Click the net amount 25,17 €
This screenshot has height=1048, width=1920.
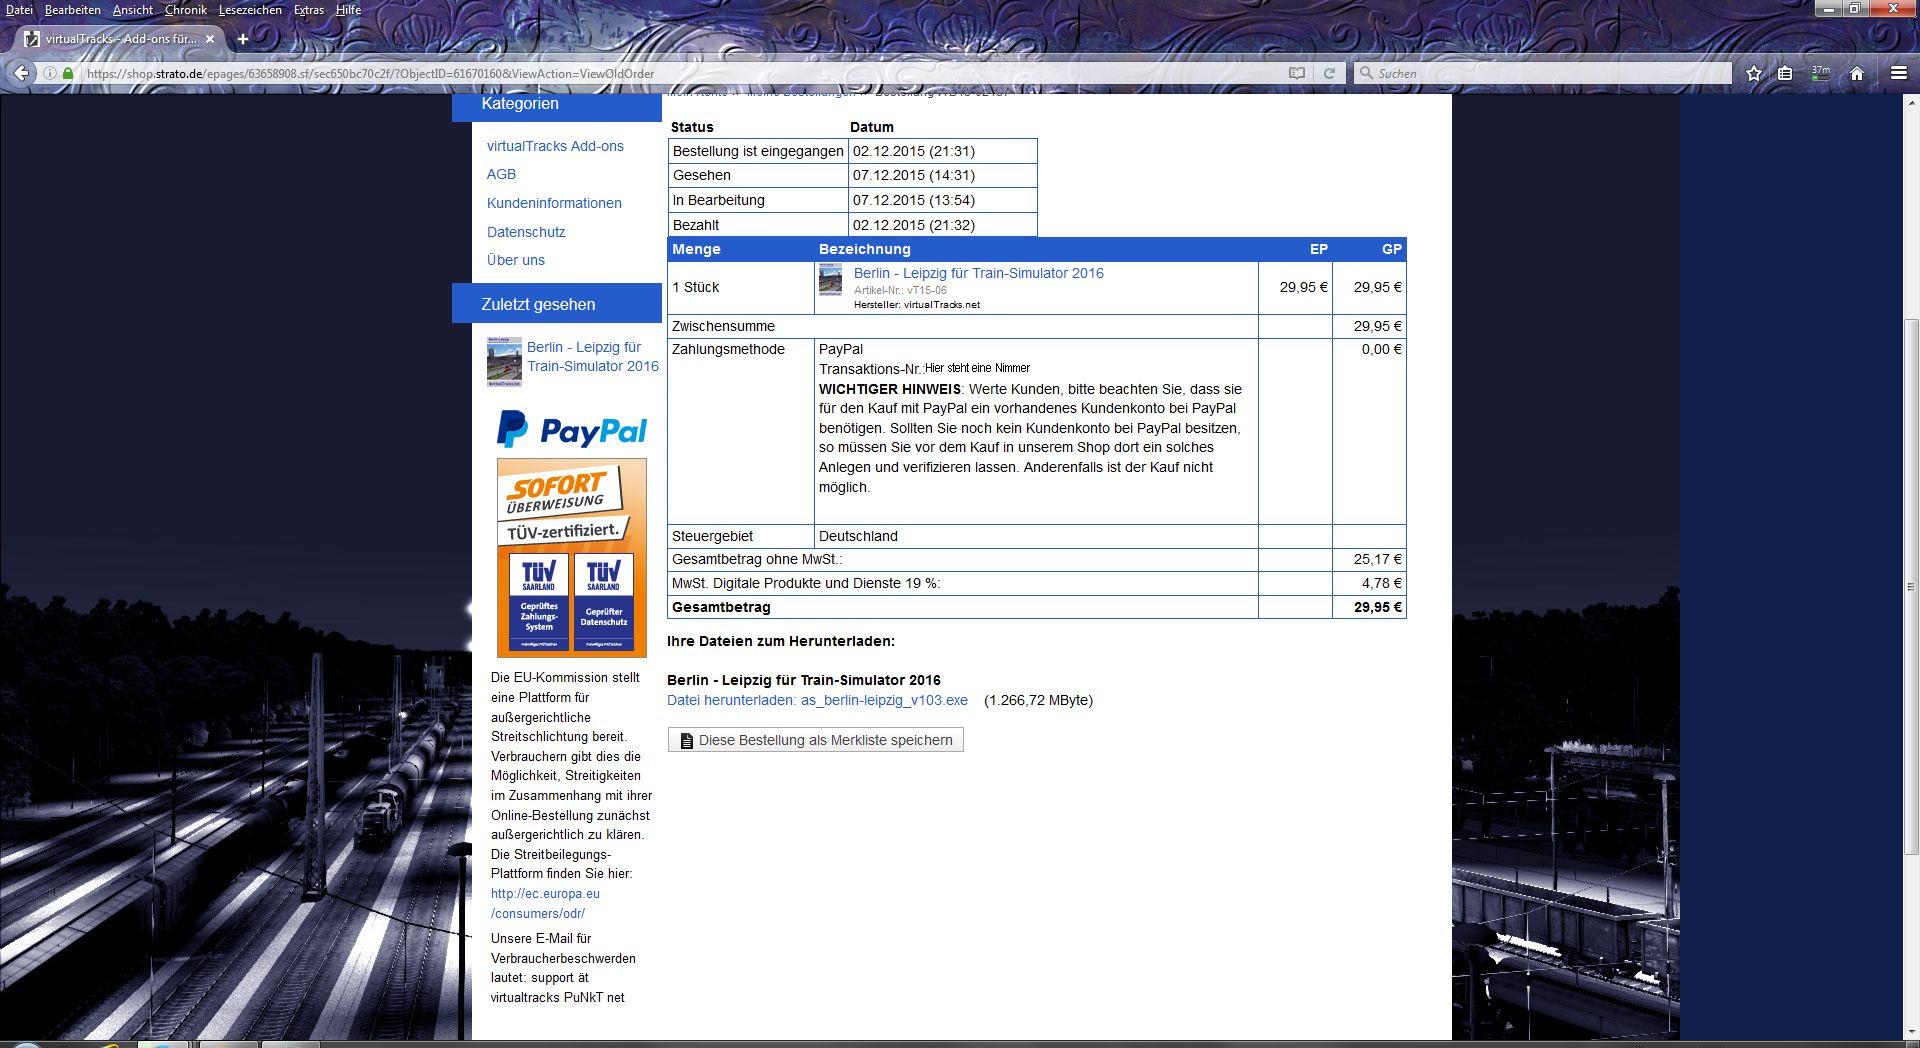coord(1377,559)
